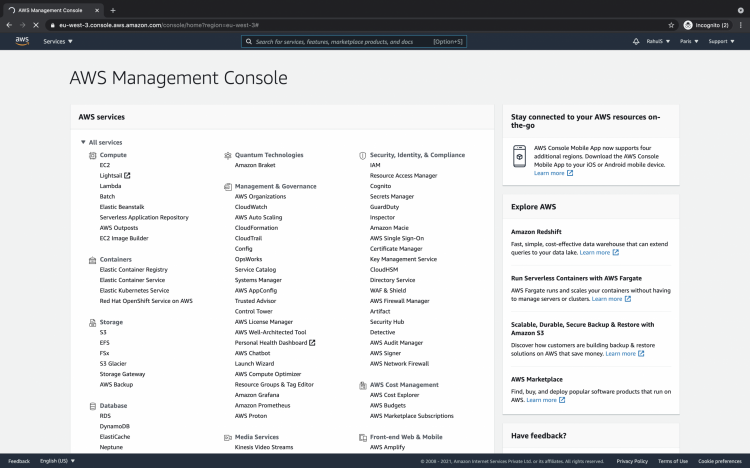
Task: Open the GuardDuty service link
Action: tap(385, 207)
